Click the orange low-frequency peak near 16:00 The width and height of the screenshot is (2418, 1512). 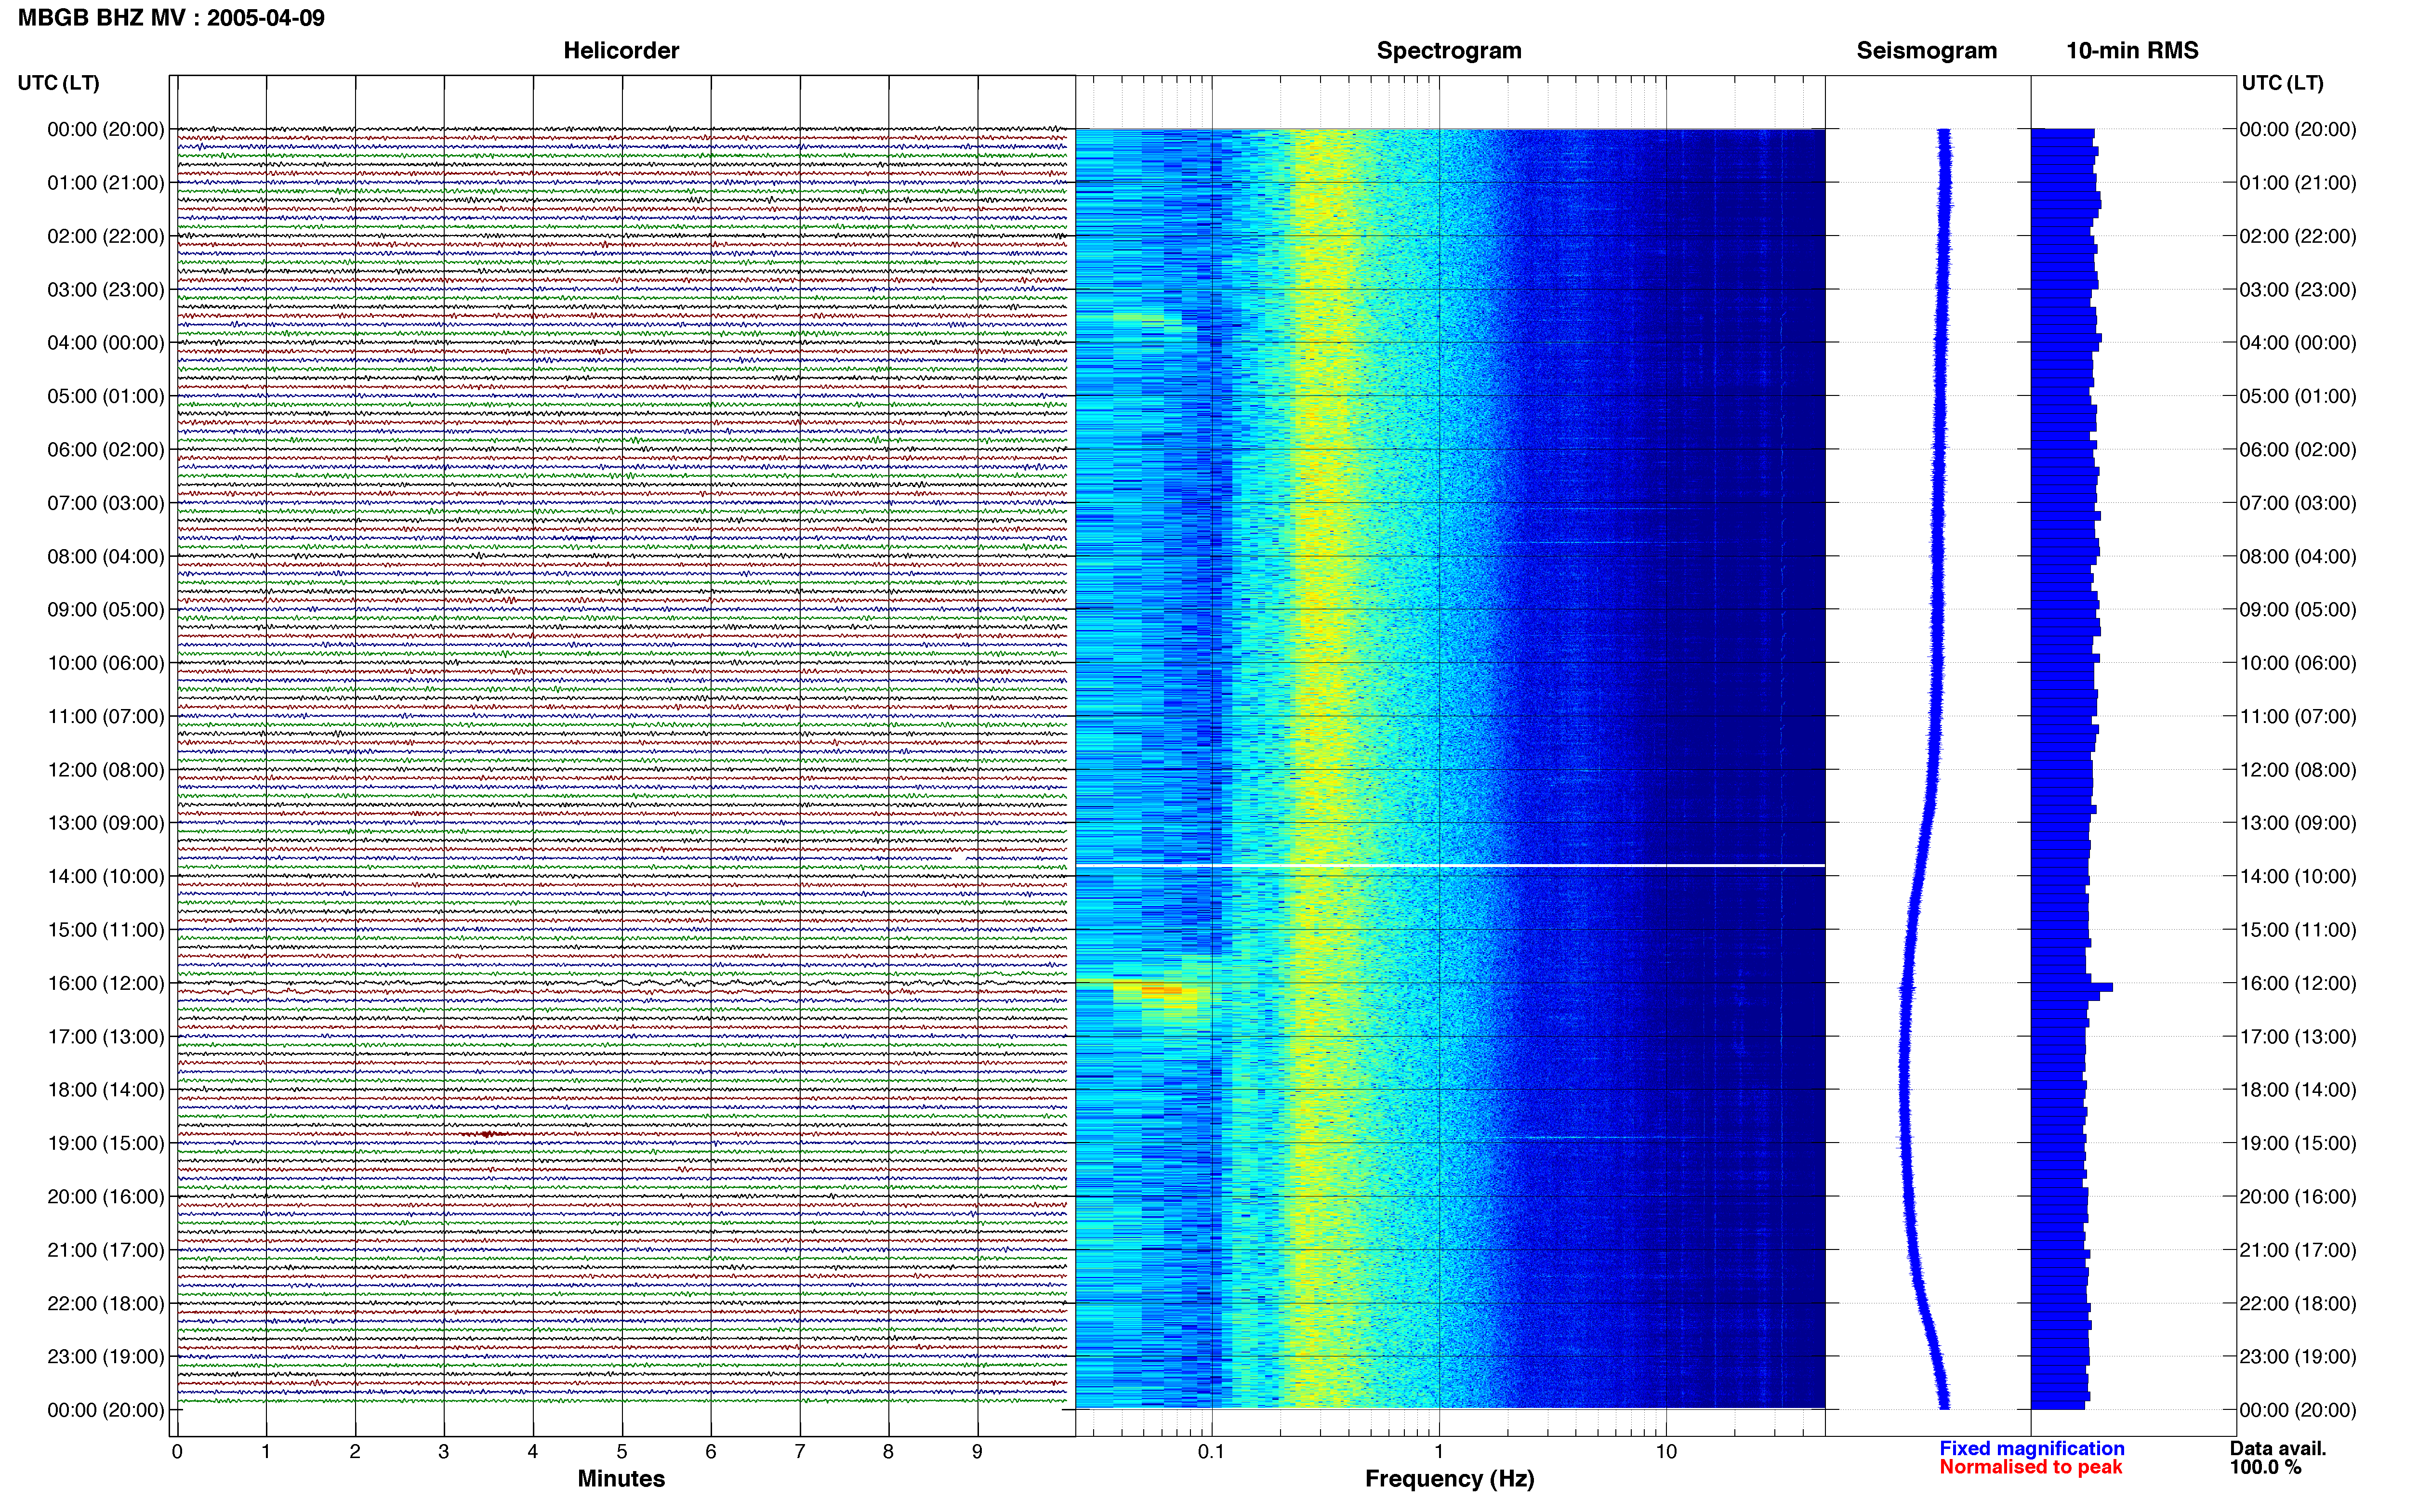point(1162,990)
